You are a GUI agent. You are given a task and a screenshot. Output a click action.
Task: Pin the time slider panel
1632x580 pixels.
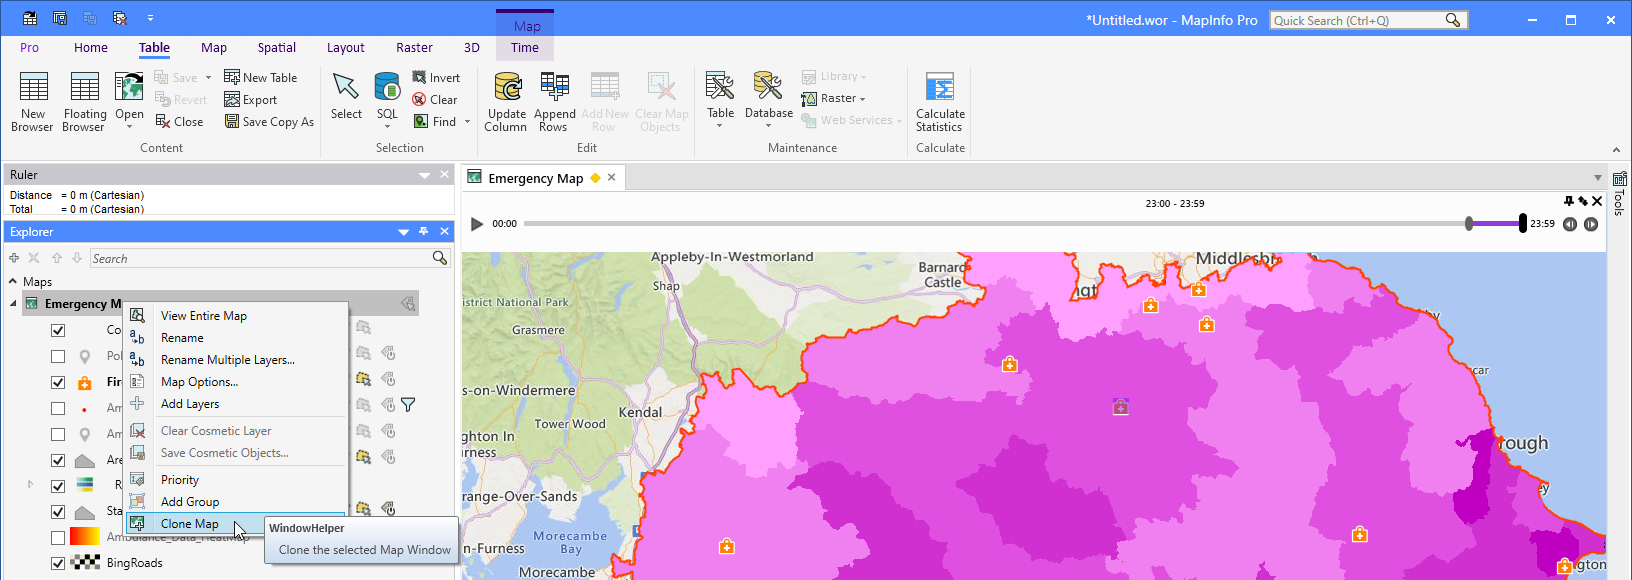tap(1569, 201)
